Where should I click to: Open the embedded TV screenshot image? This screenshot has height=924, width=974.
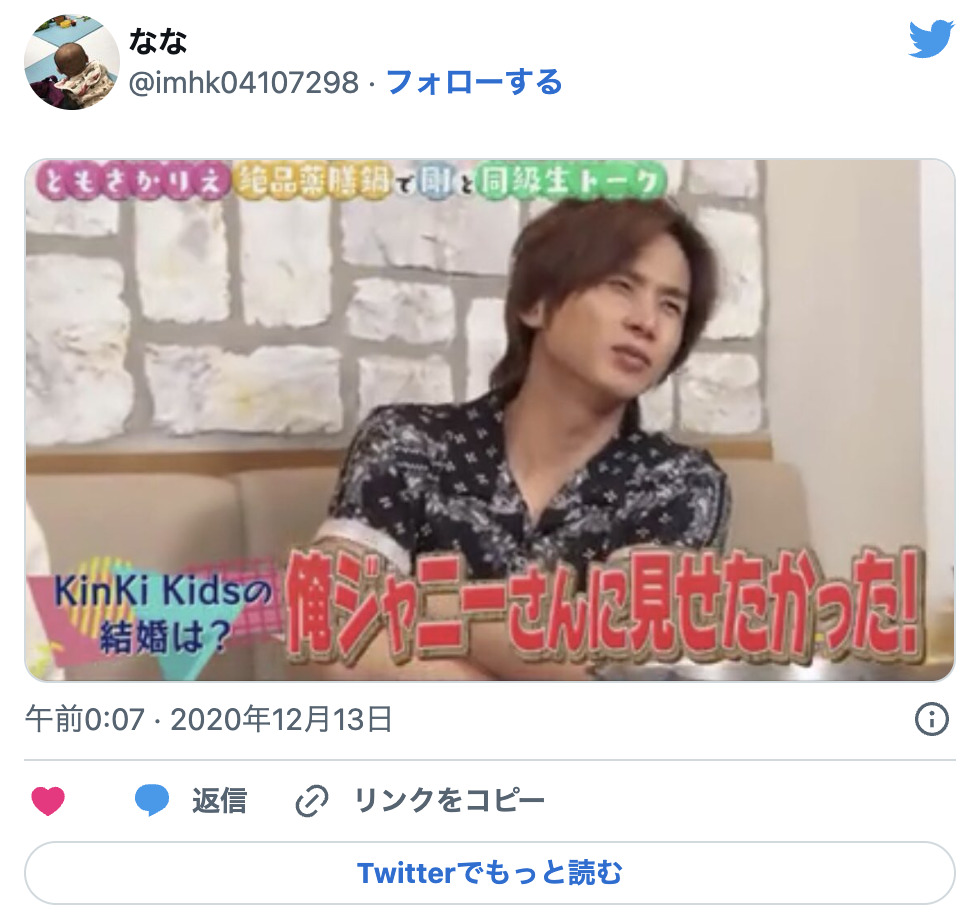pyautogui.click(x=489, y=420)
